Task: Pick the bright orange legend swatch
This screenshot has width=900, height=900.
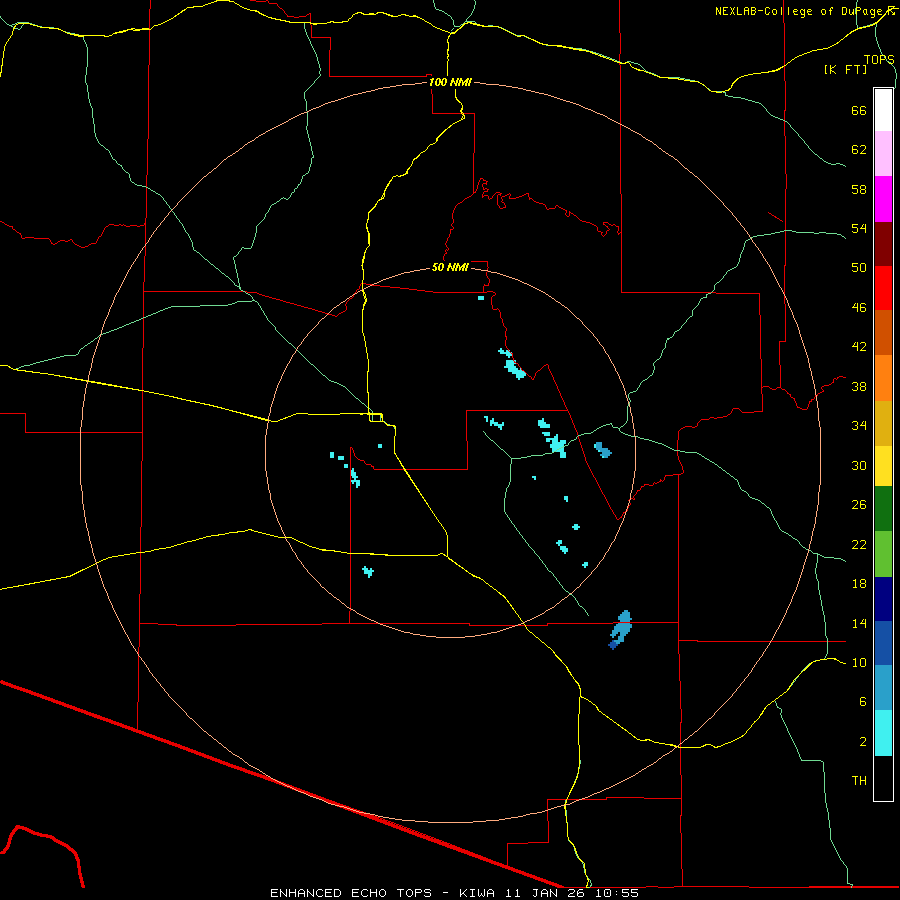Action: coord(883,378)
